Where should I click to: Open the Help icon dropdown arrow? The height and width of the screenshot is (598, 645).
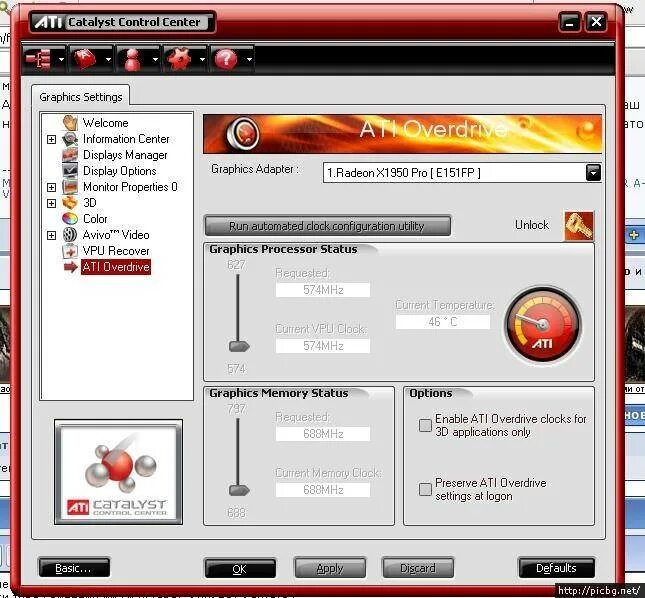pyautogui.click(x=249, y=60)
